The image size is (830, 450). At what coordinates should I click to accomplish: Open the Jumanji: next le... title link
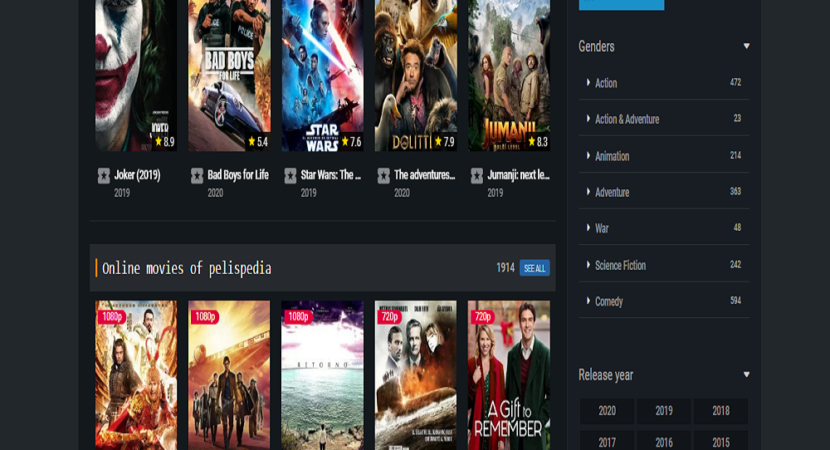[x=518, y=175]
